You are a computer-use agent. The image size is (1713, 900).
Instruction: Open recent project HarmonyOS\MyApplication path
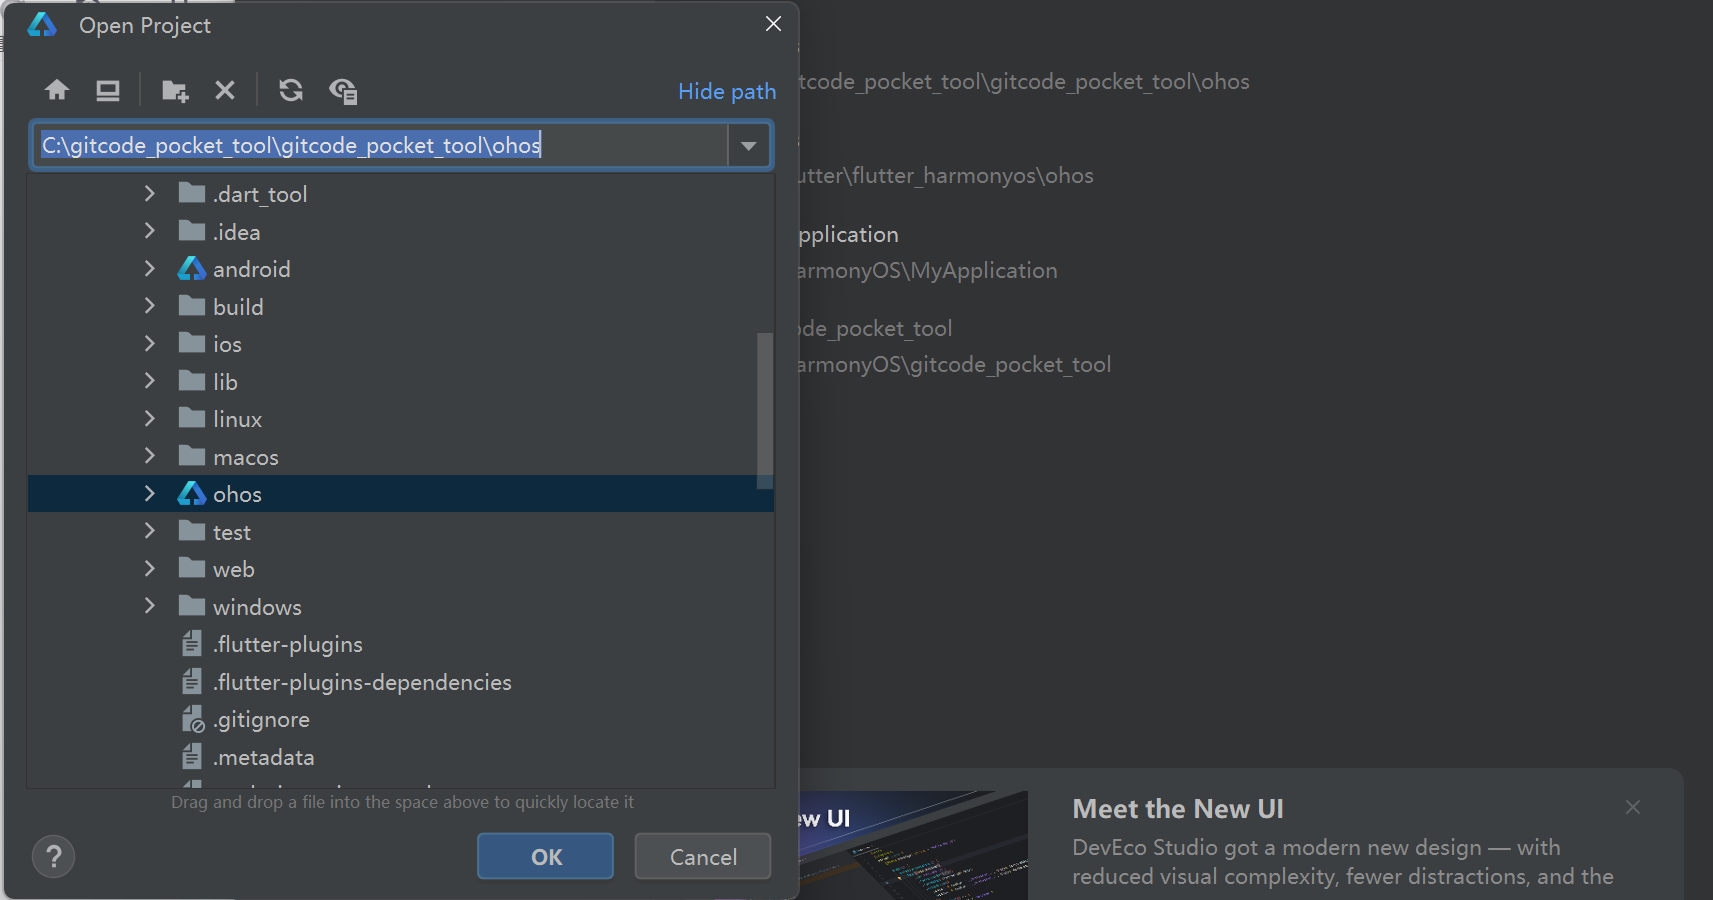pyautogui.click(x=928, y=270)
